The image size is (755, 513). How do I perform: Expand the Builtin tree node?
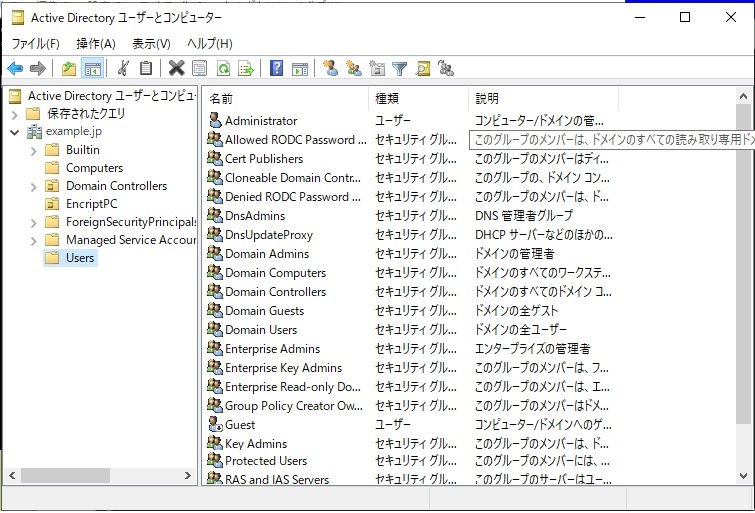pyautogui.click(x=33, y=151)
